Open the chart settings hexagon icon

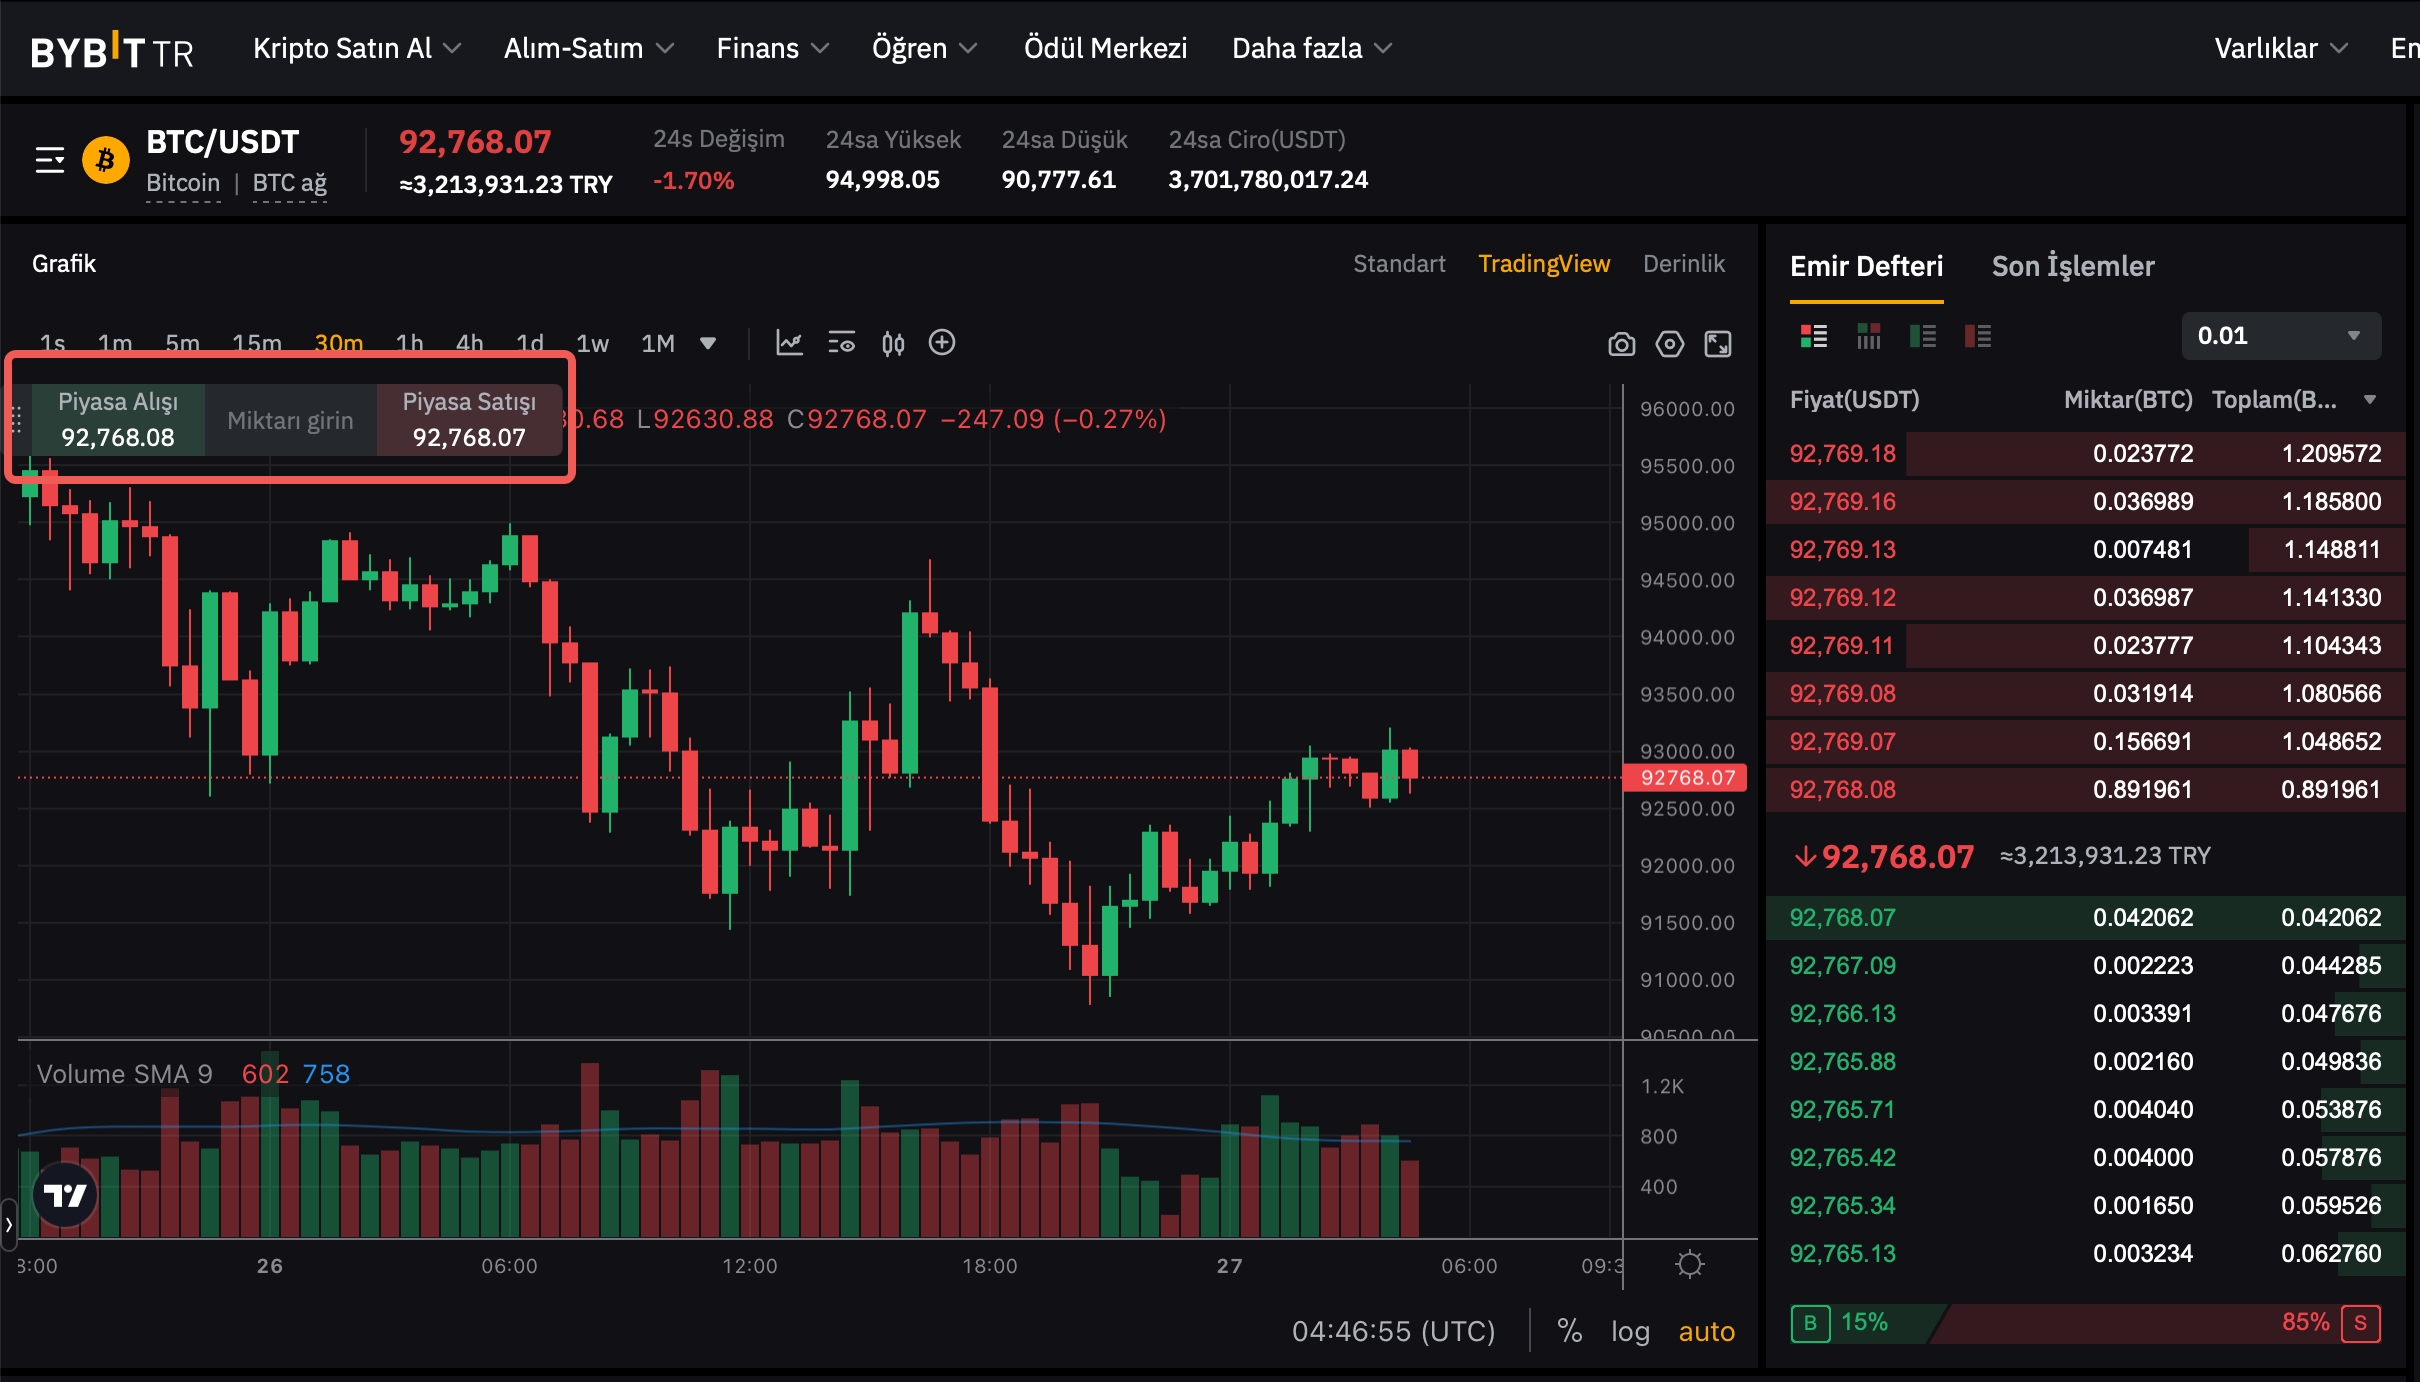pyautogui.click(x=1669, y=344)
